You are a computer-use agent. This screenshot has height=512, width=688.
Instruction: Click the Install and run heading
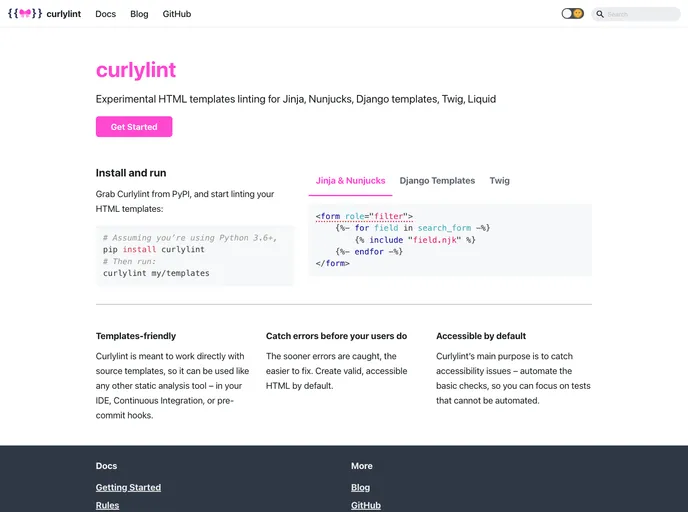(x=131, y=173)
